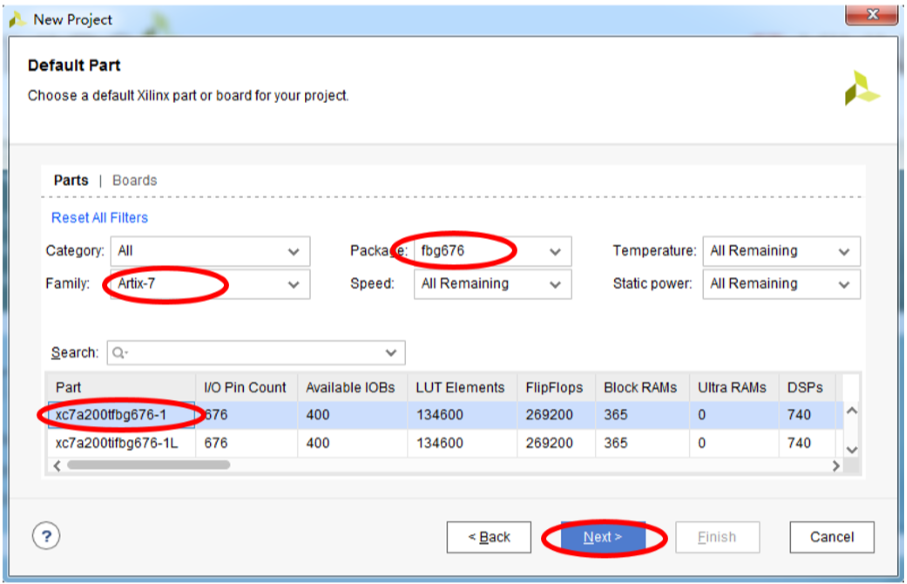Open the Category dropdown
Image resolution: width=907 pixels, height=584 pixels.
click(208, 251)
